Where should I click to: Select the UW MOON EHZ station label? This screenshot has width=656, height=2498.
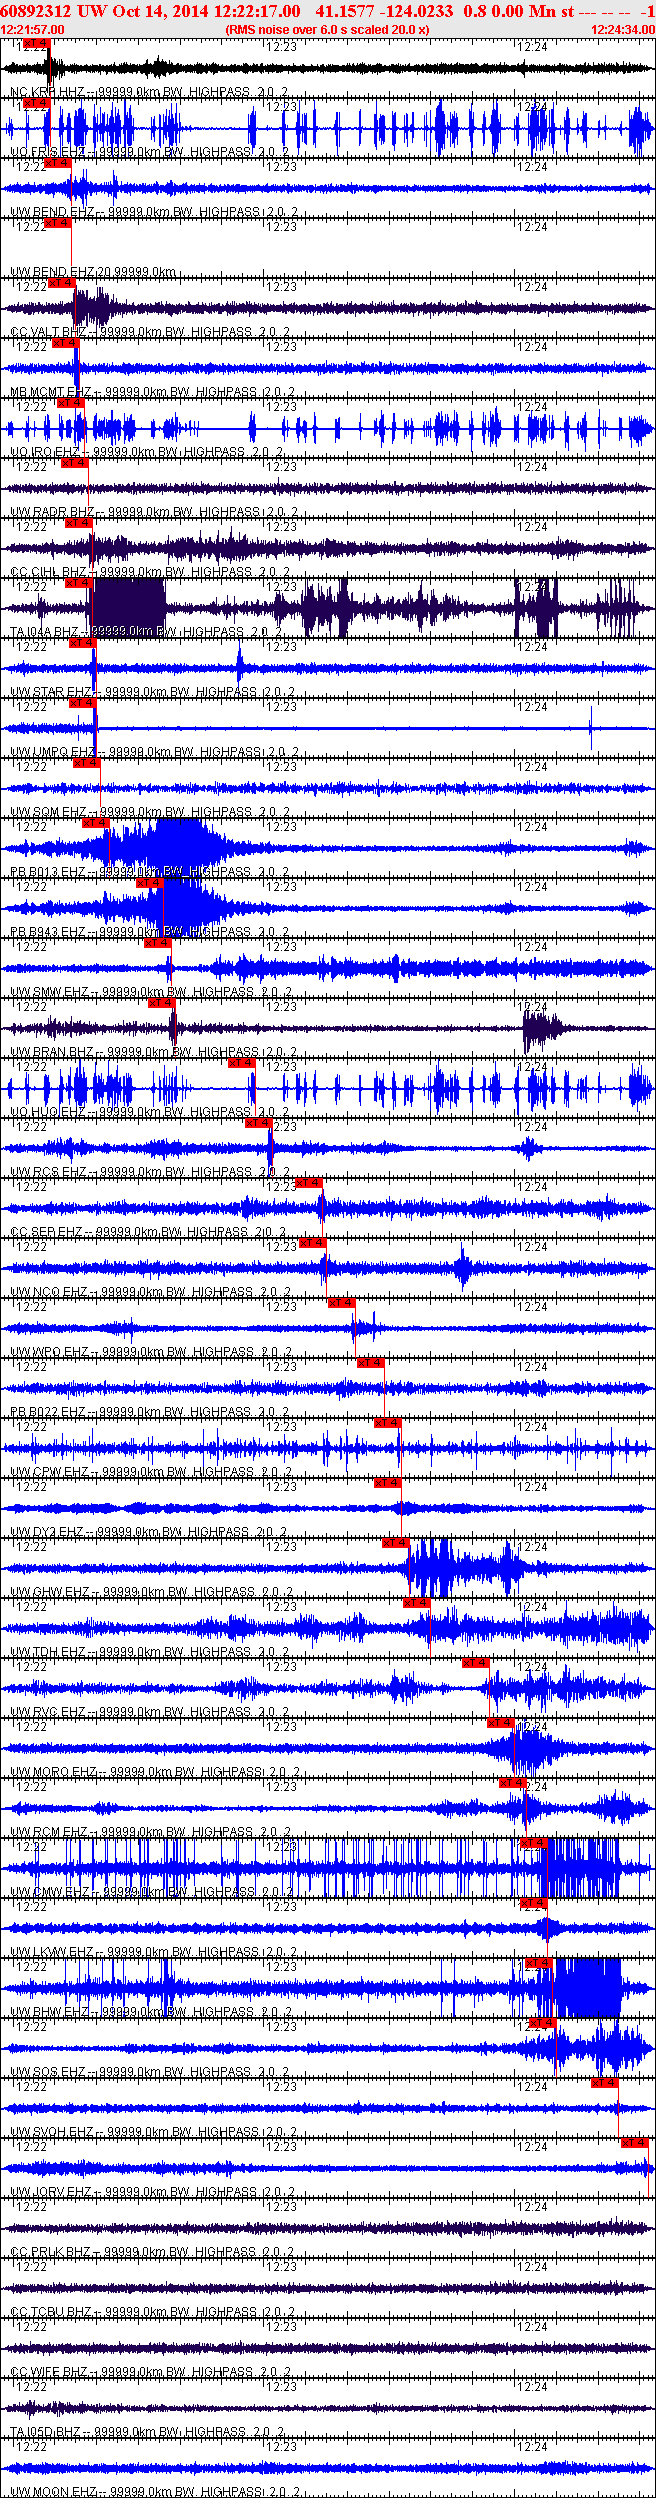[53, 2491]
